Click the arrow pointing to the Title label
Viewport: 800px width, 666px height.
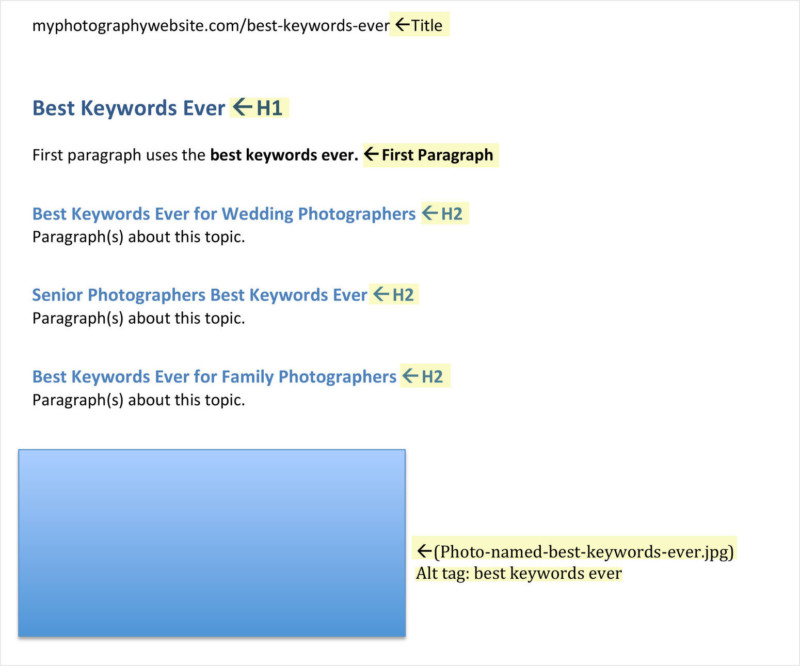coord(401,25)
